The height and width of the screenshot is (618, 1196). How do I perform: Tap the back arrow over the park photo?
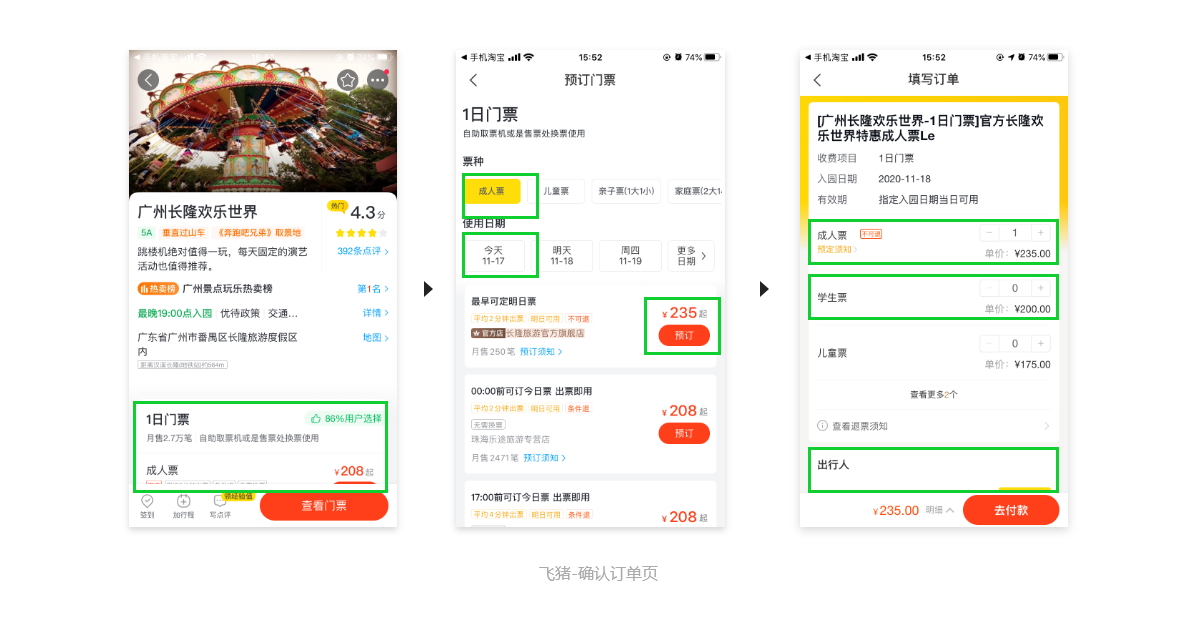148,80
